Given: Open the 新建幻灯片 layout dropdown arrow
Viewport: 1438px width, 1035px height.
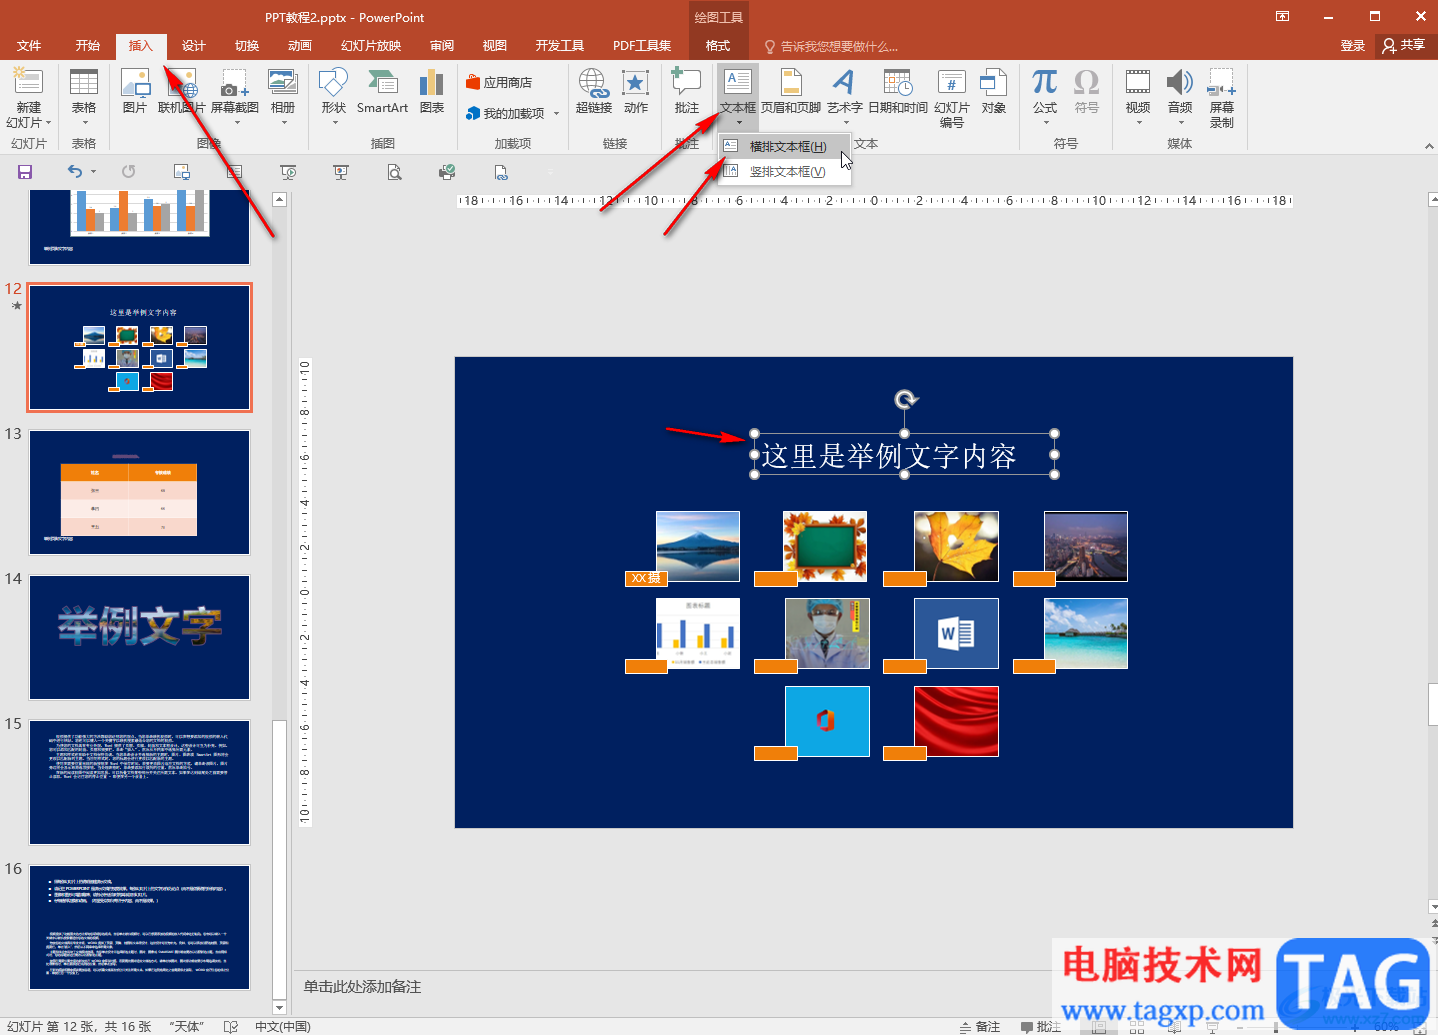Looking at the screenshot, I should click(x=48, y=123).
